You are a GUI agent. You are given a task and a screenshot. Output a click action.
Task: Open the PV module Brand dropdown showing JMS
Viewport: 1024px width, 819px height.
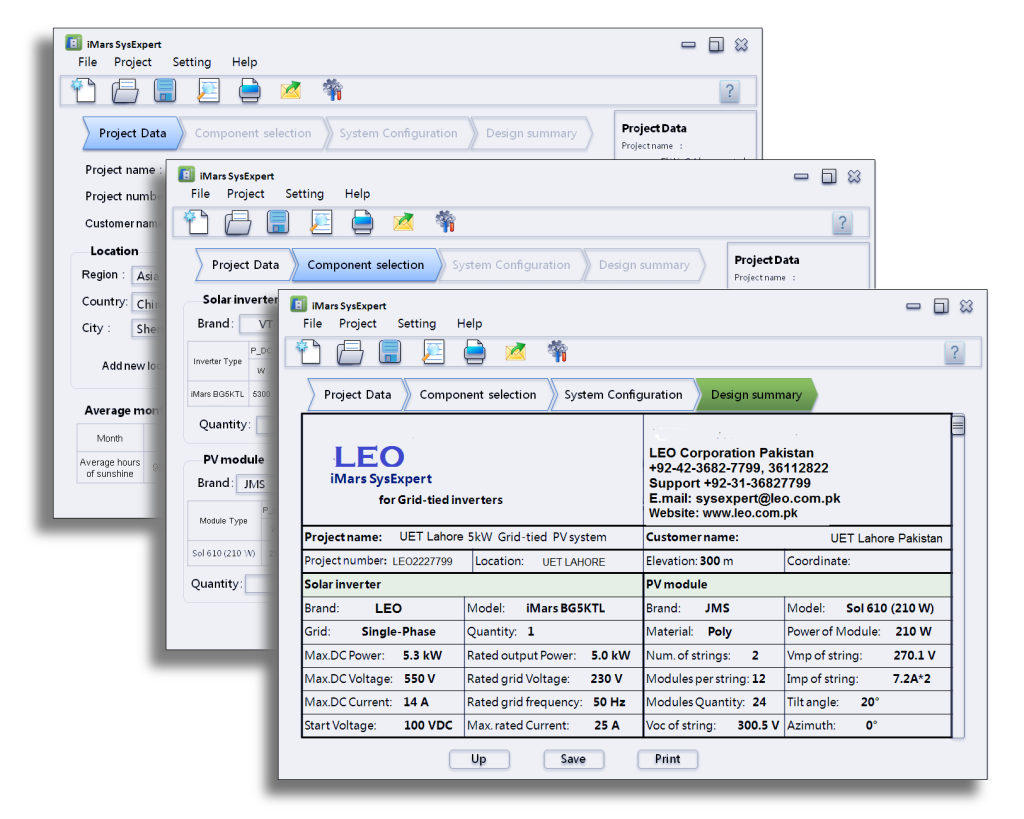(256, 484)
